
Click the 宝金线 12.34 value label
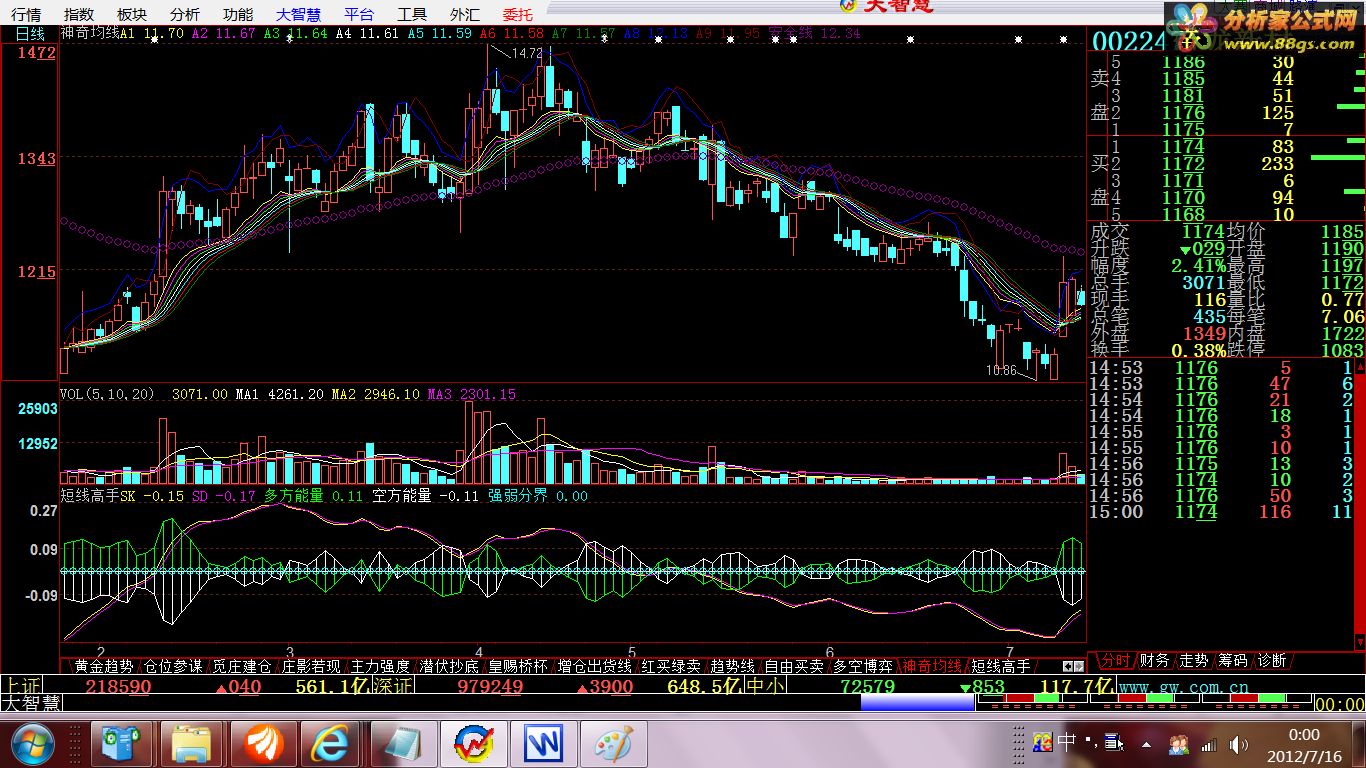tap(813, 33)
